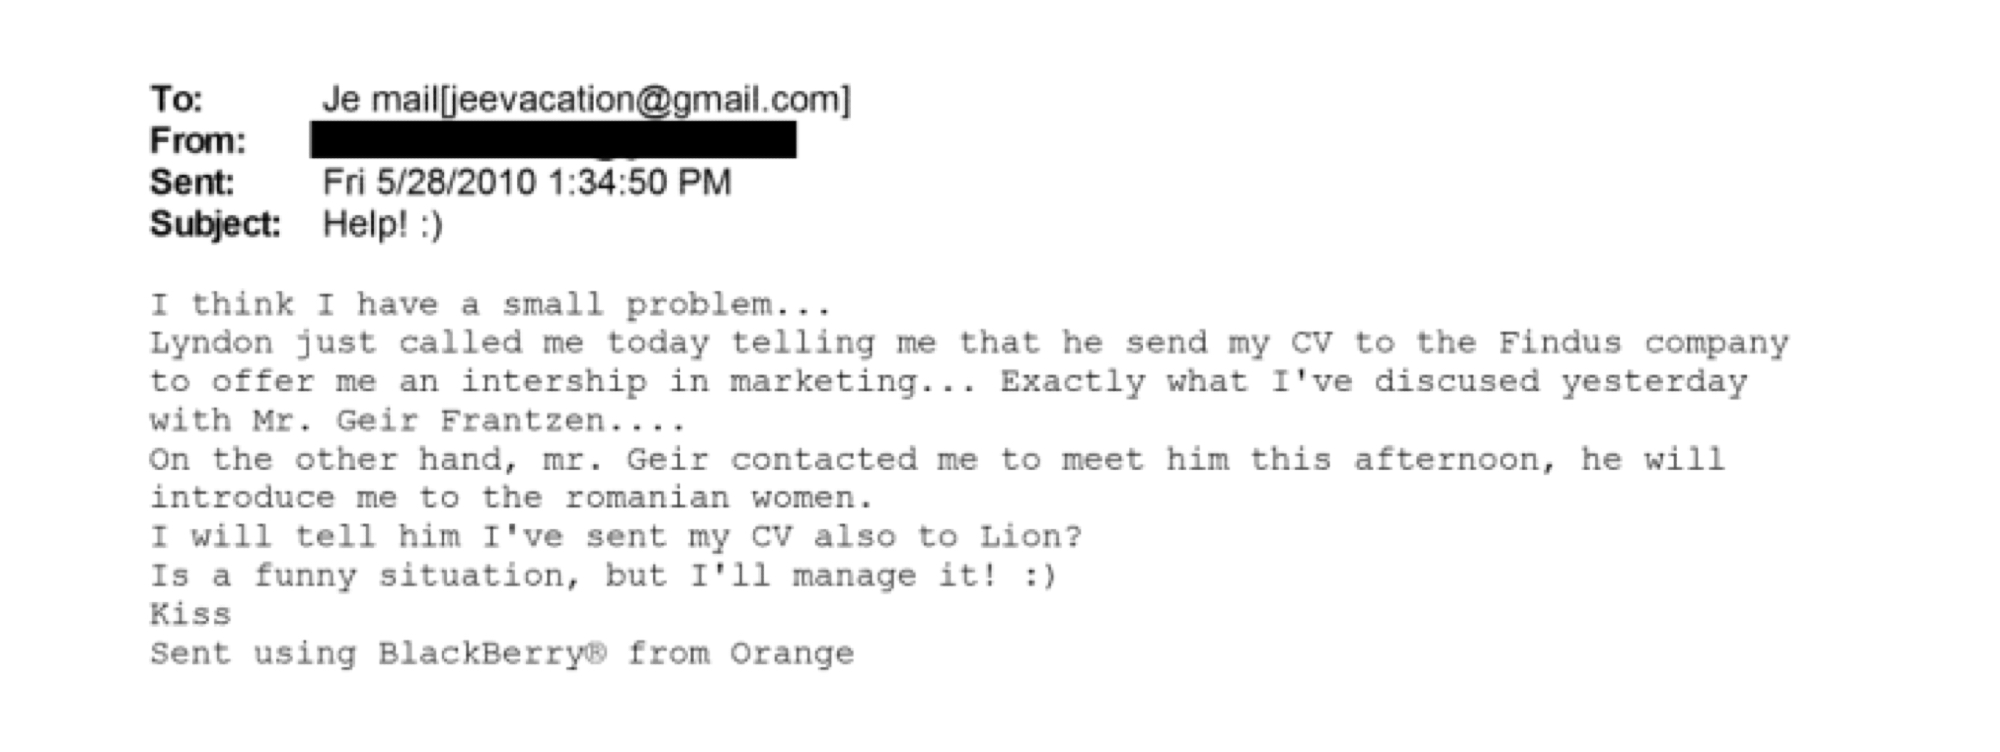The width and height of the screenshot is (2000, 752).
Task: Click the subject text "Help! :)"
Action: [x=382, y=224]
